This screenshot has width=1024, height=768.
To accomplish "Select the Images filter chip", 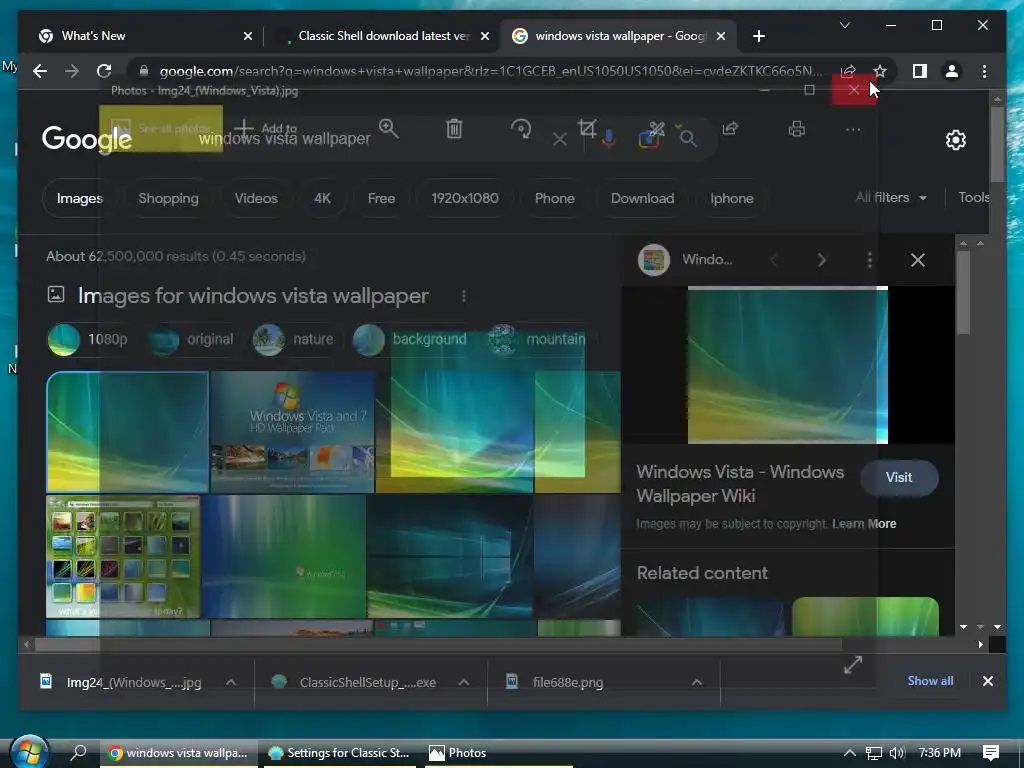I will point(80,198).
